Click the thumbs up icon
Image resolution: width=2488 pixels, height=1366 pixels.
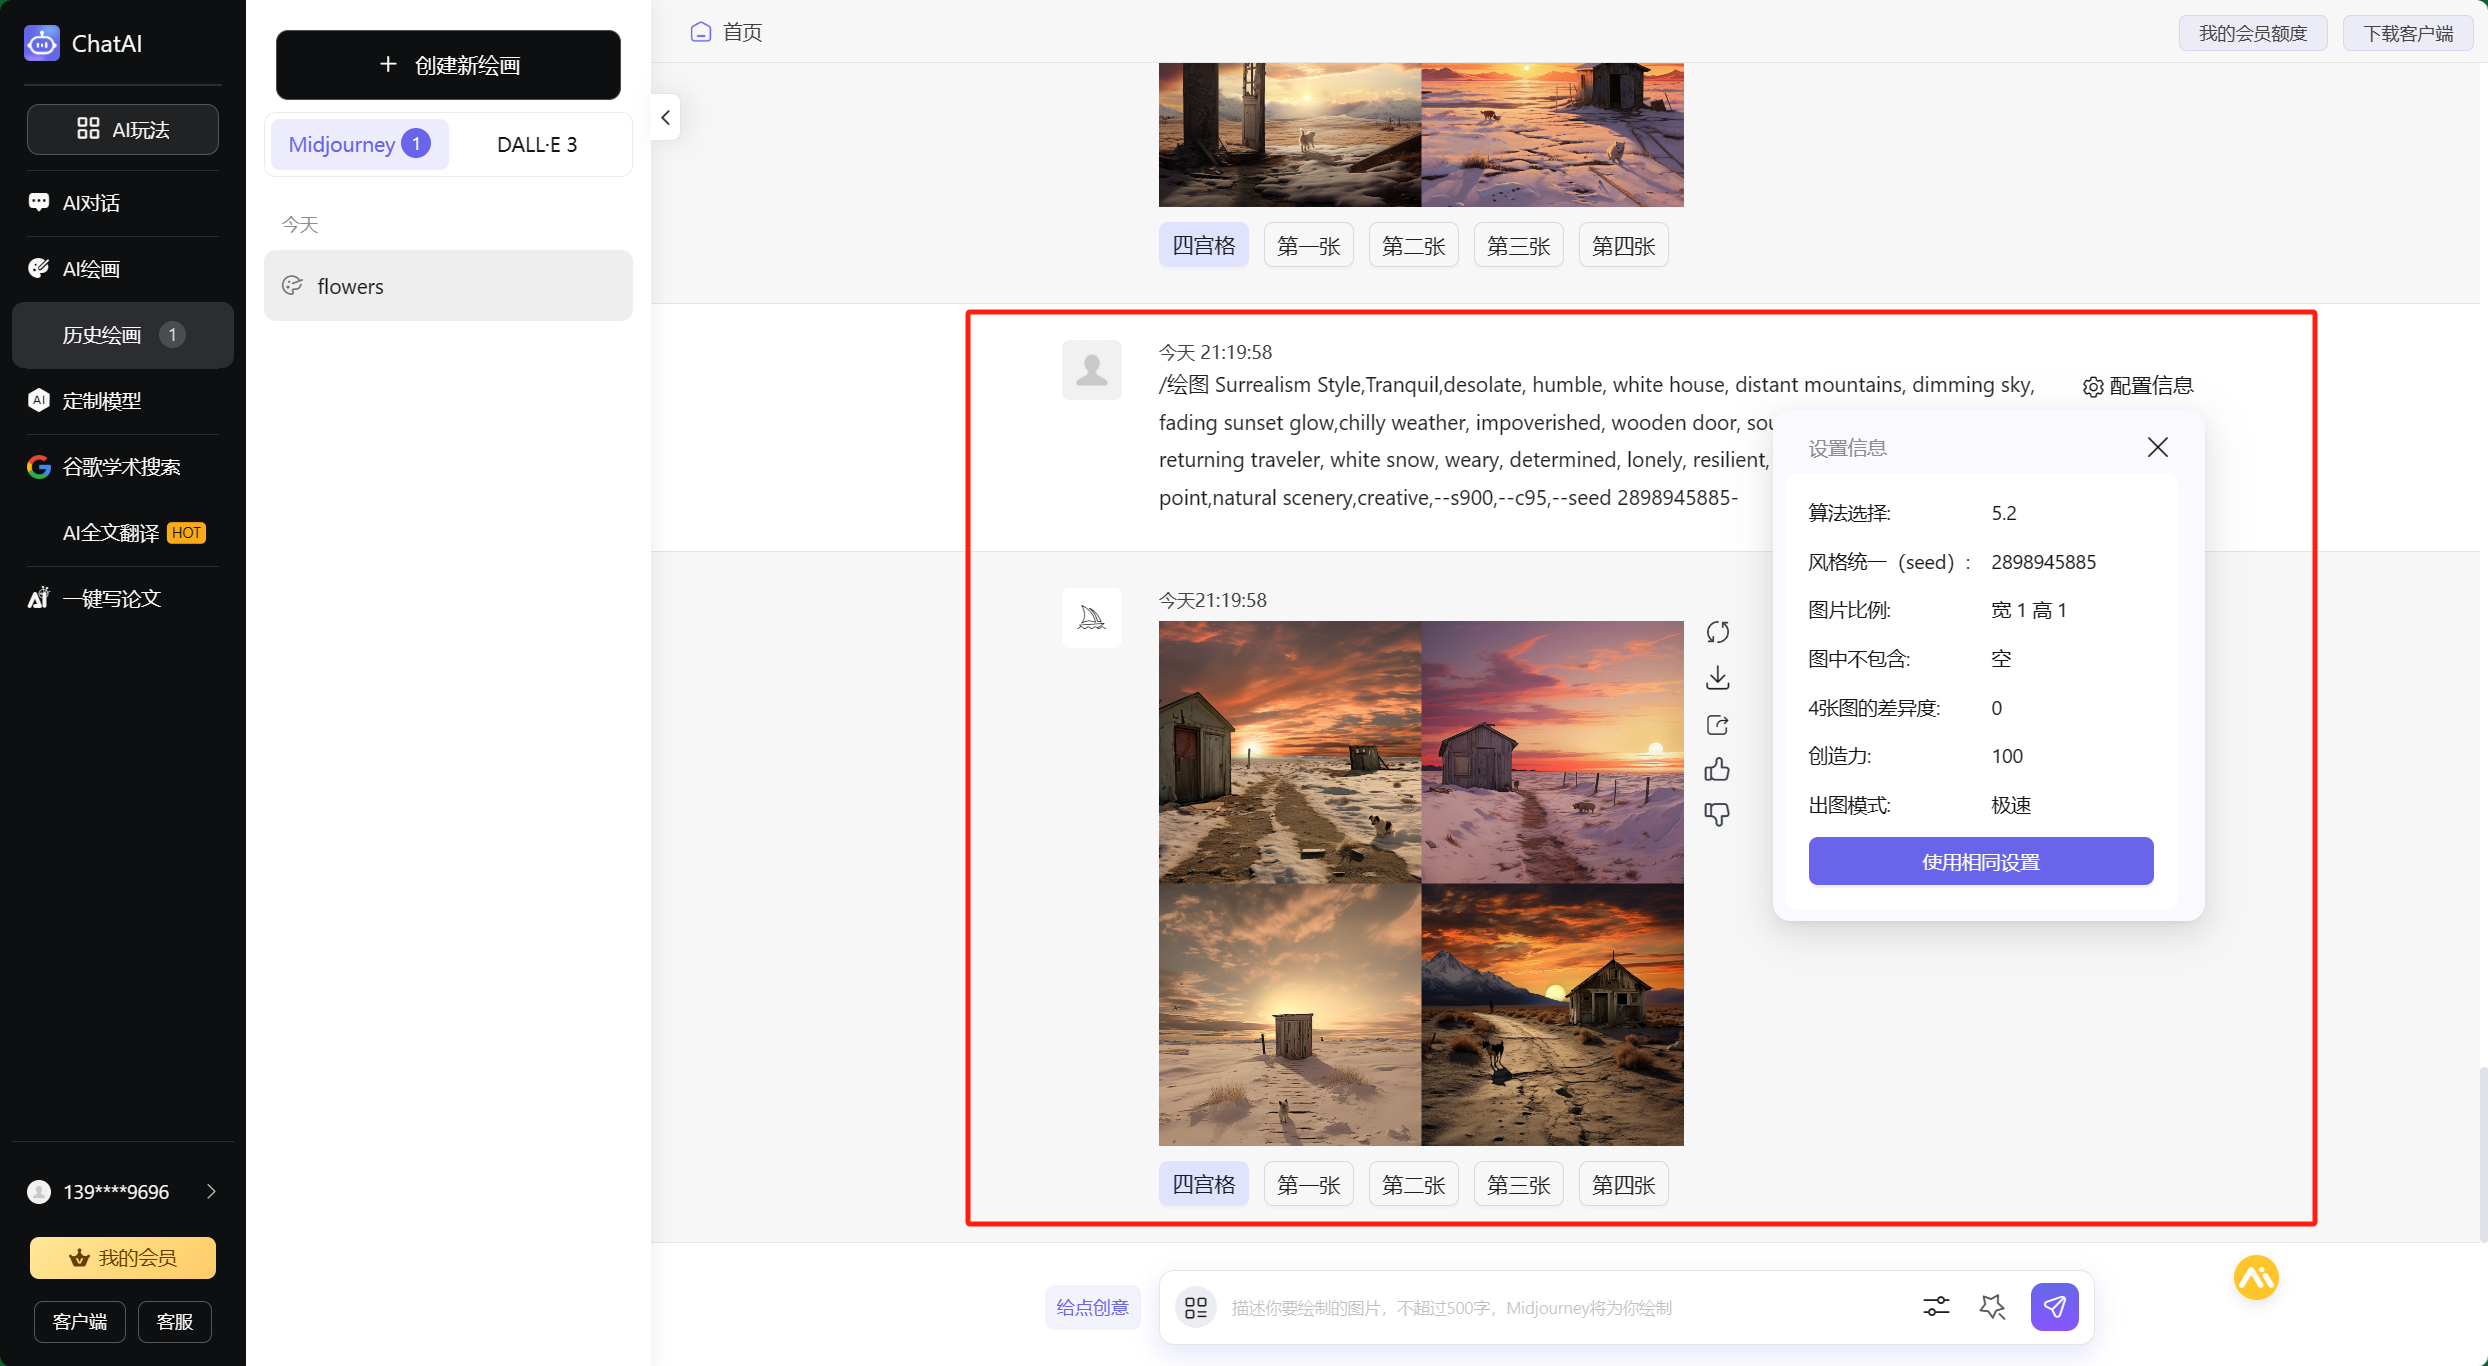point(1717,769)
